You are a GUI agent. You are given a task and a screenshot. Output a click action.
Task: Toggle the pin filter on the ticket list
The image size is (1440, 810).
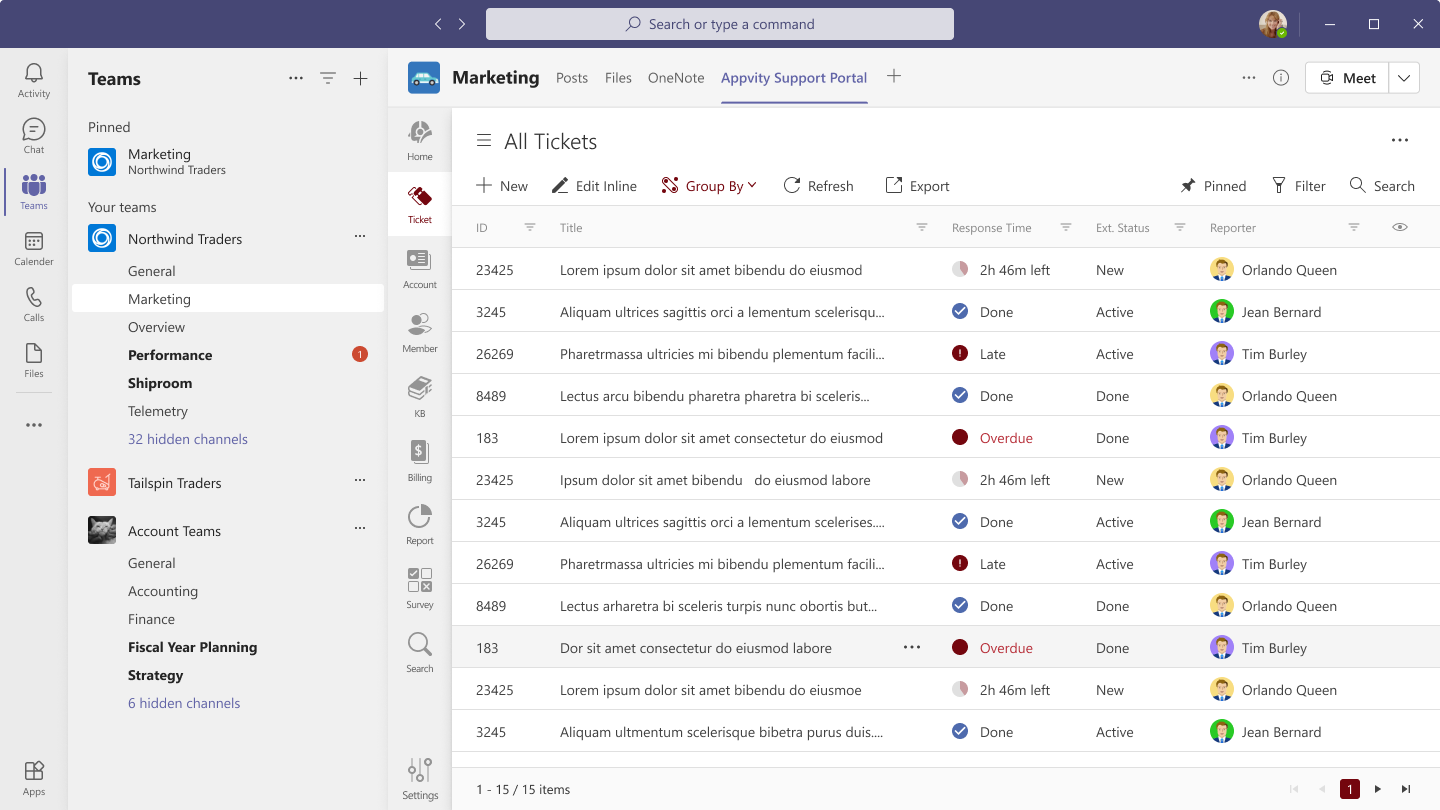pos(1213,185)
